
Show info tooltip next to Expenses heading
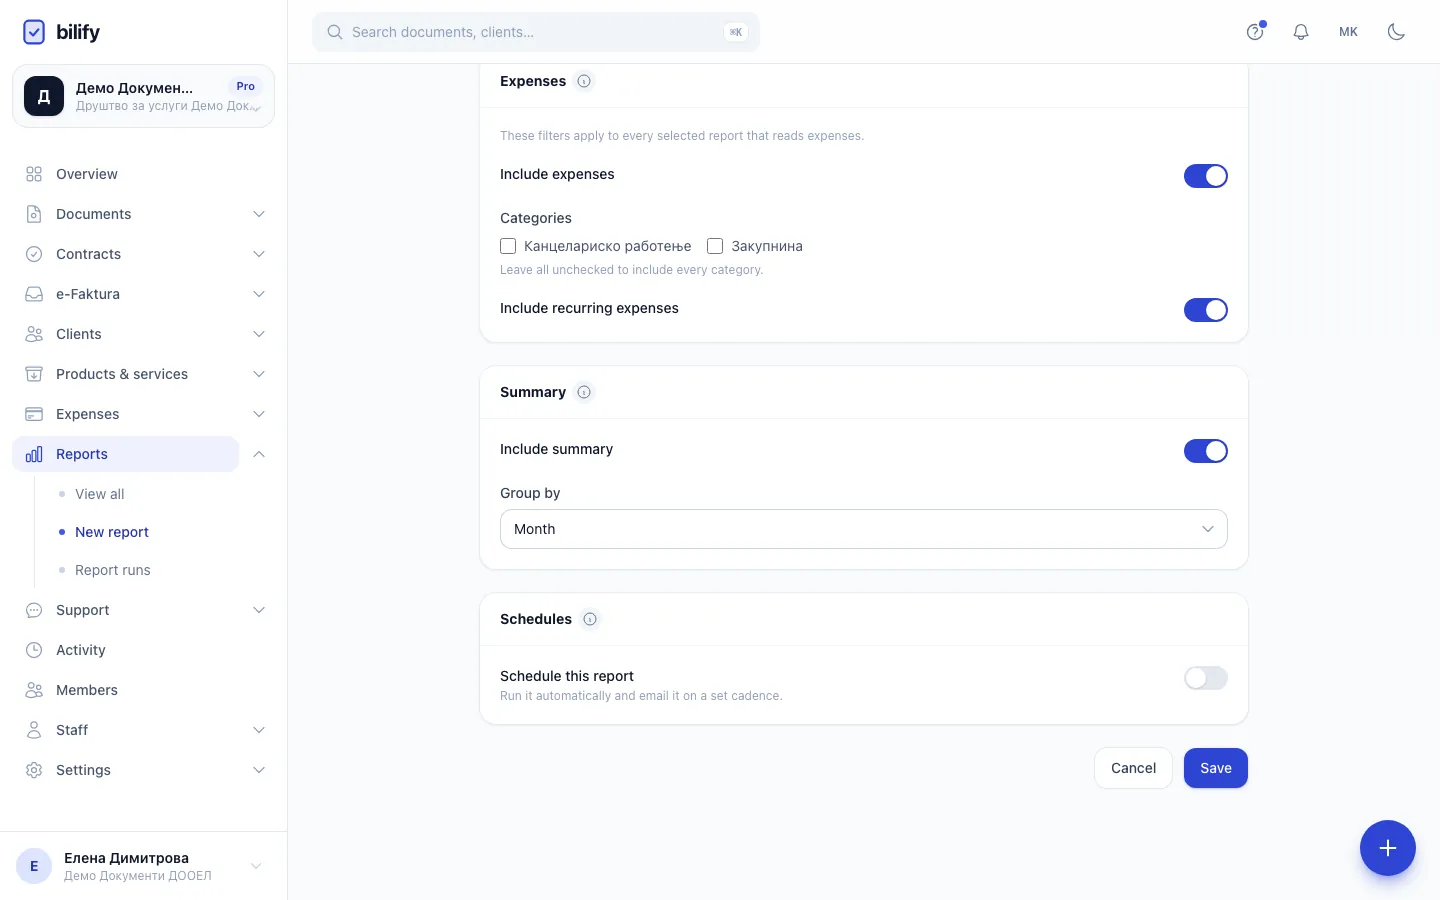[584, 81]
